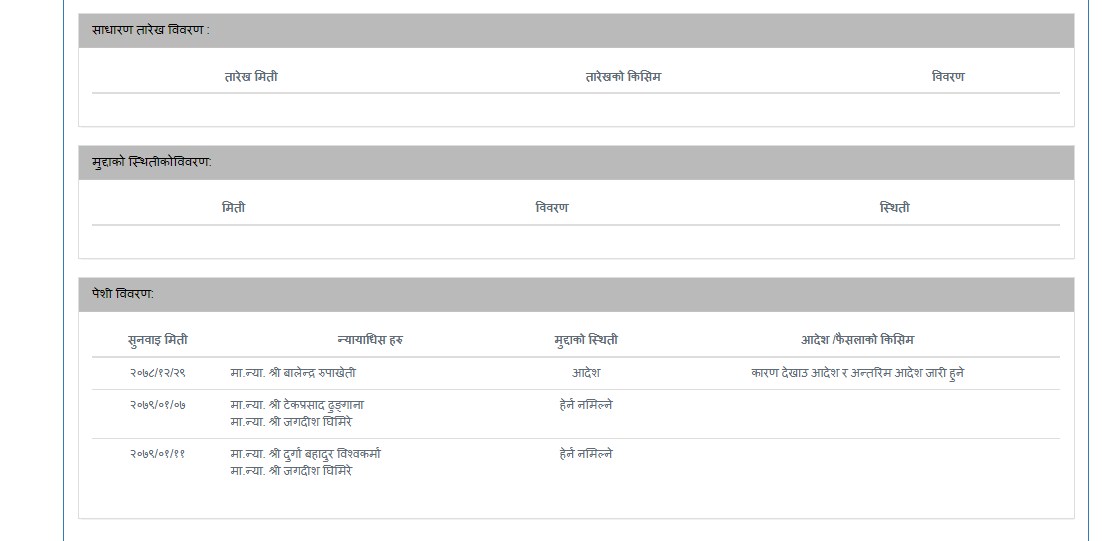Click the स्थिती column header
Screen dimensions: 1102x541
click(x=894, y=208)
